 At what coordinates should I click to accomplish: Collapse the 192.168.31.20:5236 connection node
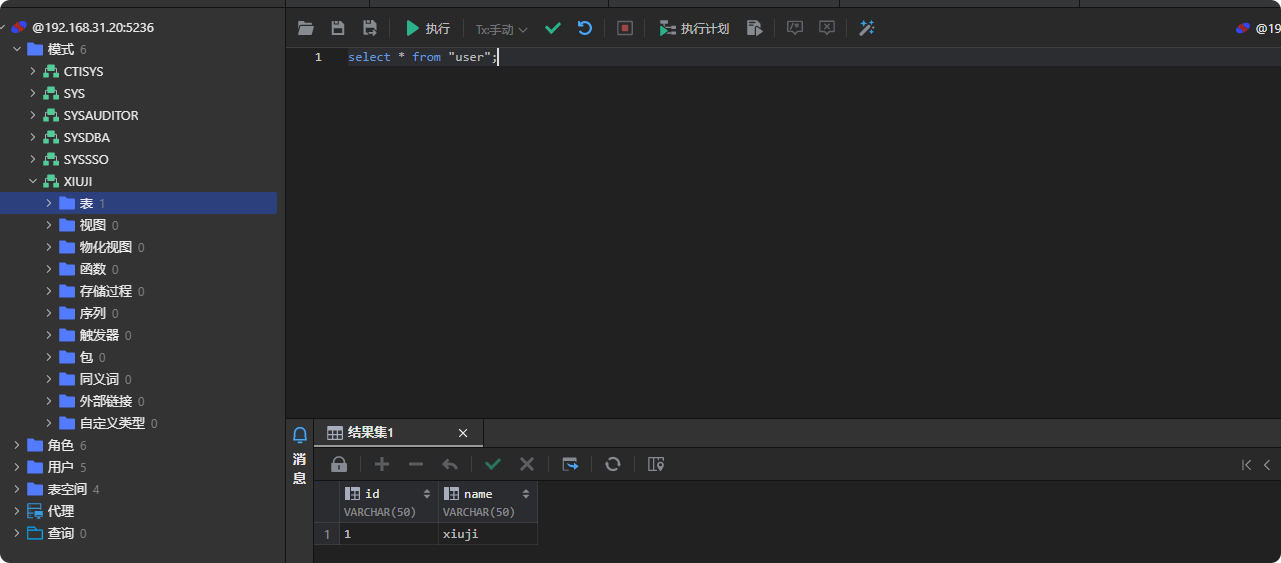tap(4, 27)
